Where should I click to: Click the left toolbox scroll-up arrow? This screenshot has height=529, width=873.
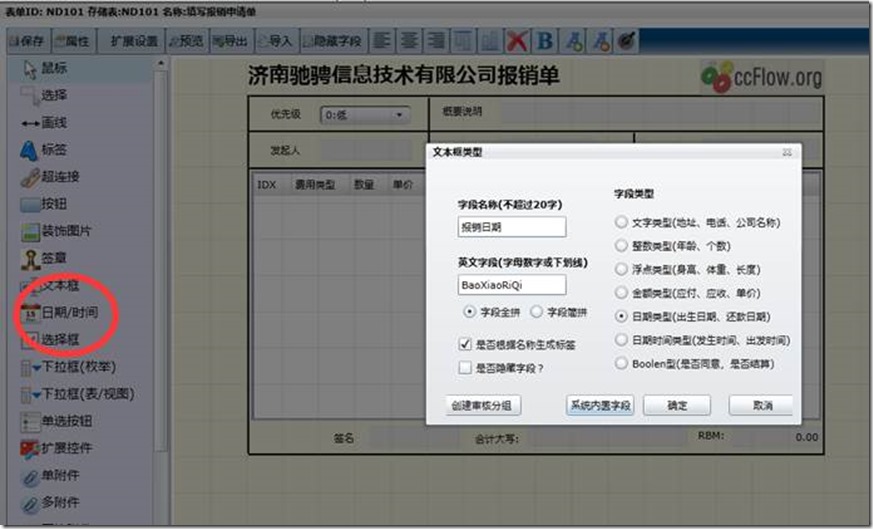(160, 63)
